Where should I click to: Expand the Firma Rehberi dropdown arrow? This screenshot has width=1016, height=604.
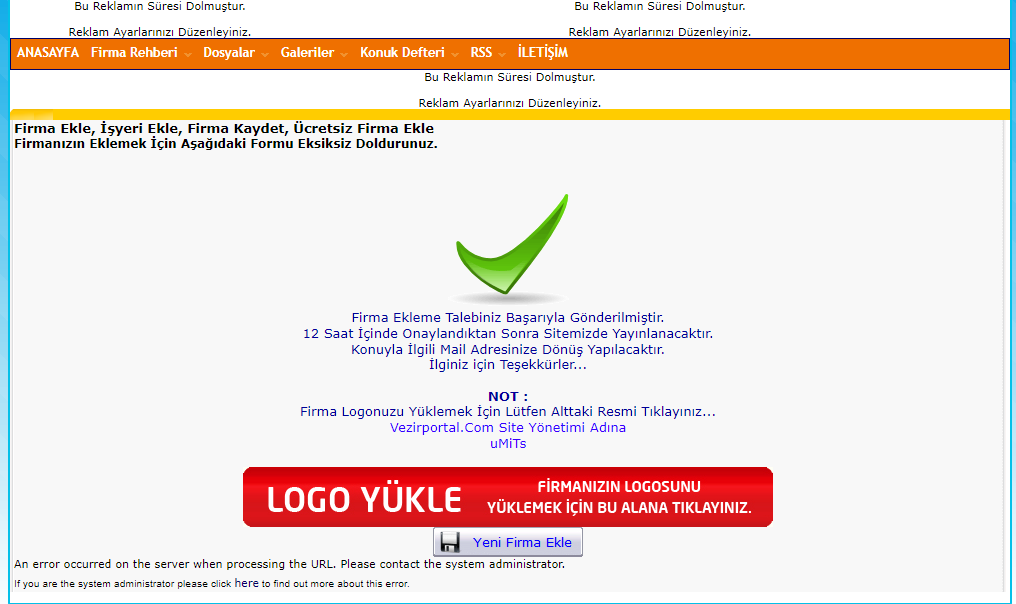(188, 55)
